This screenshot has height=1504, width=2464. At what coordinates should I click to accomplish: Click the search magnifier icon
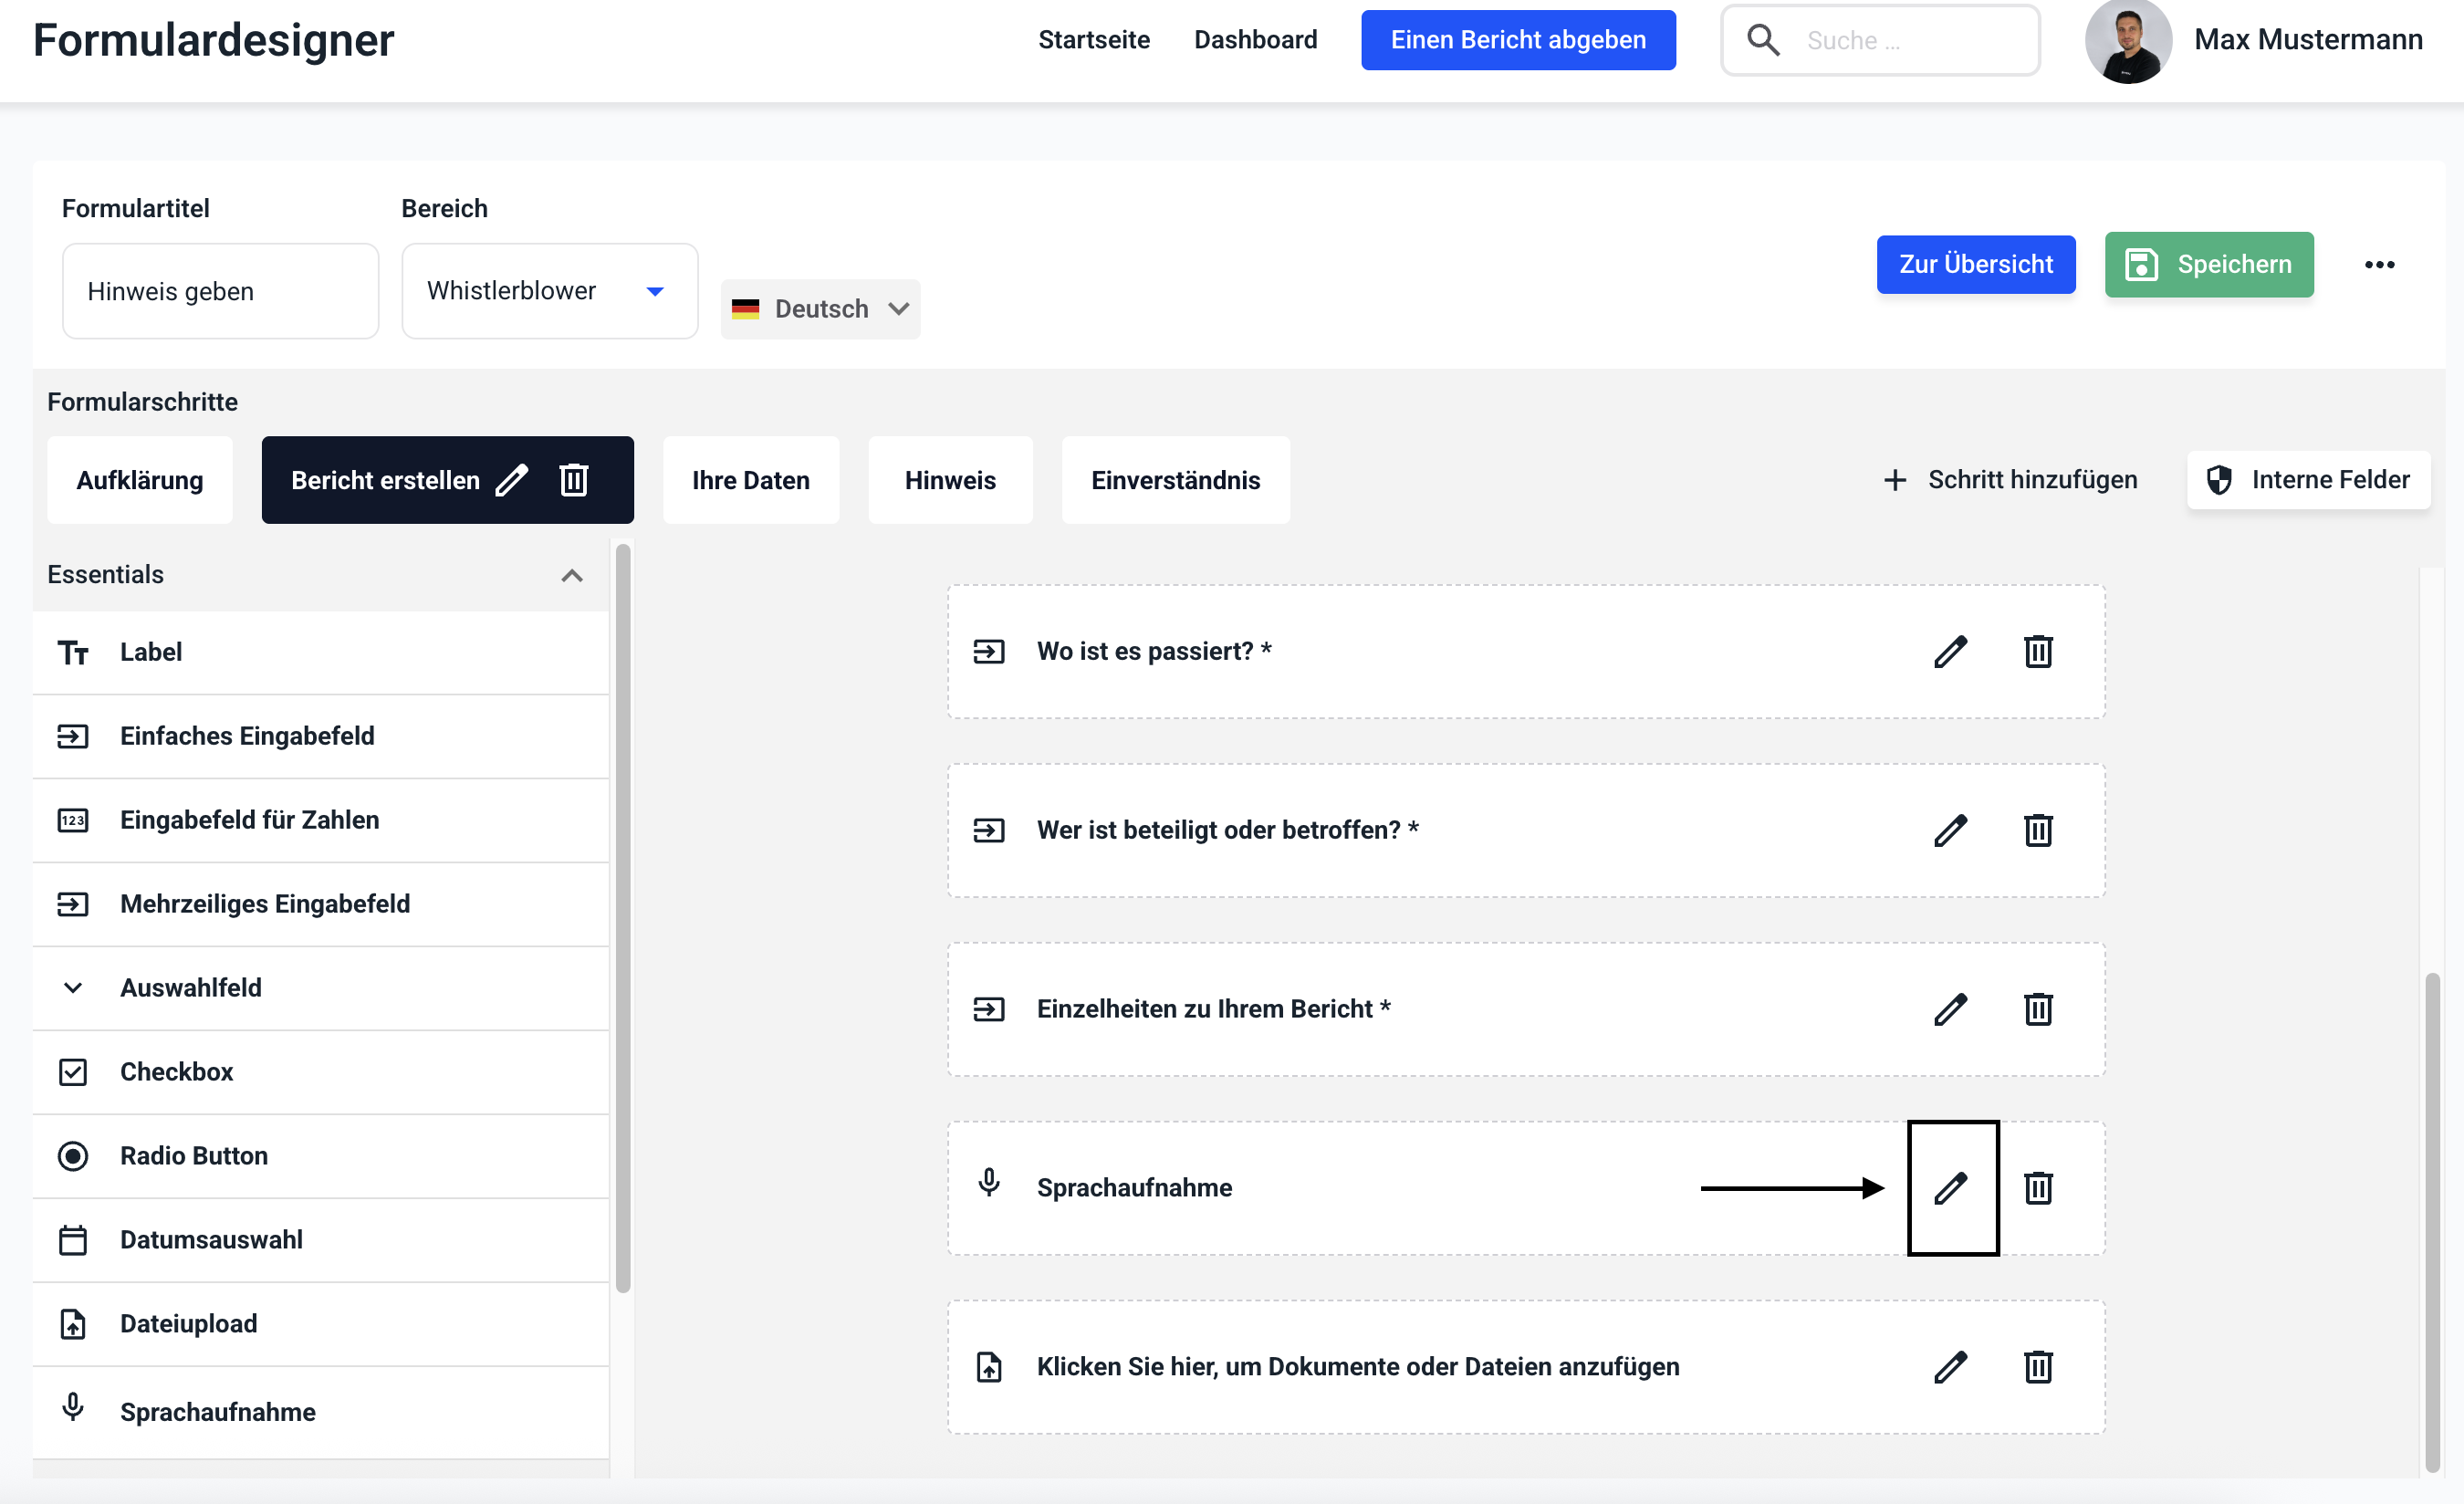click(1762, 40)
